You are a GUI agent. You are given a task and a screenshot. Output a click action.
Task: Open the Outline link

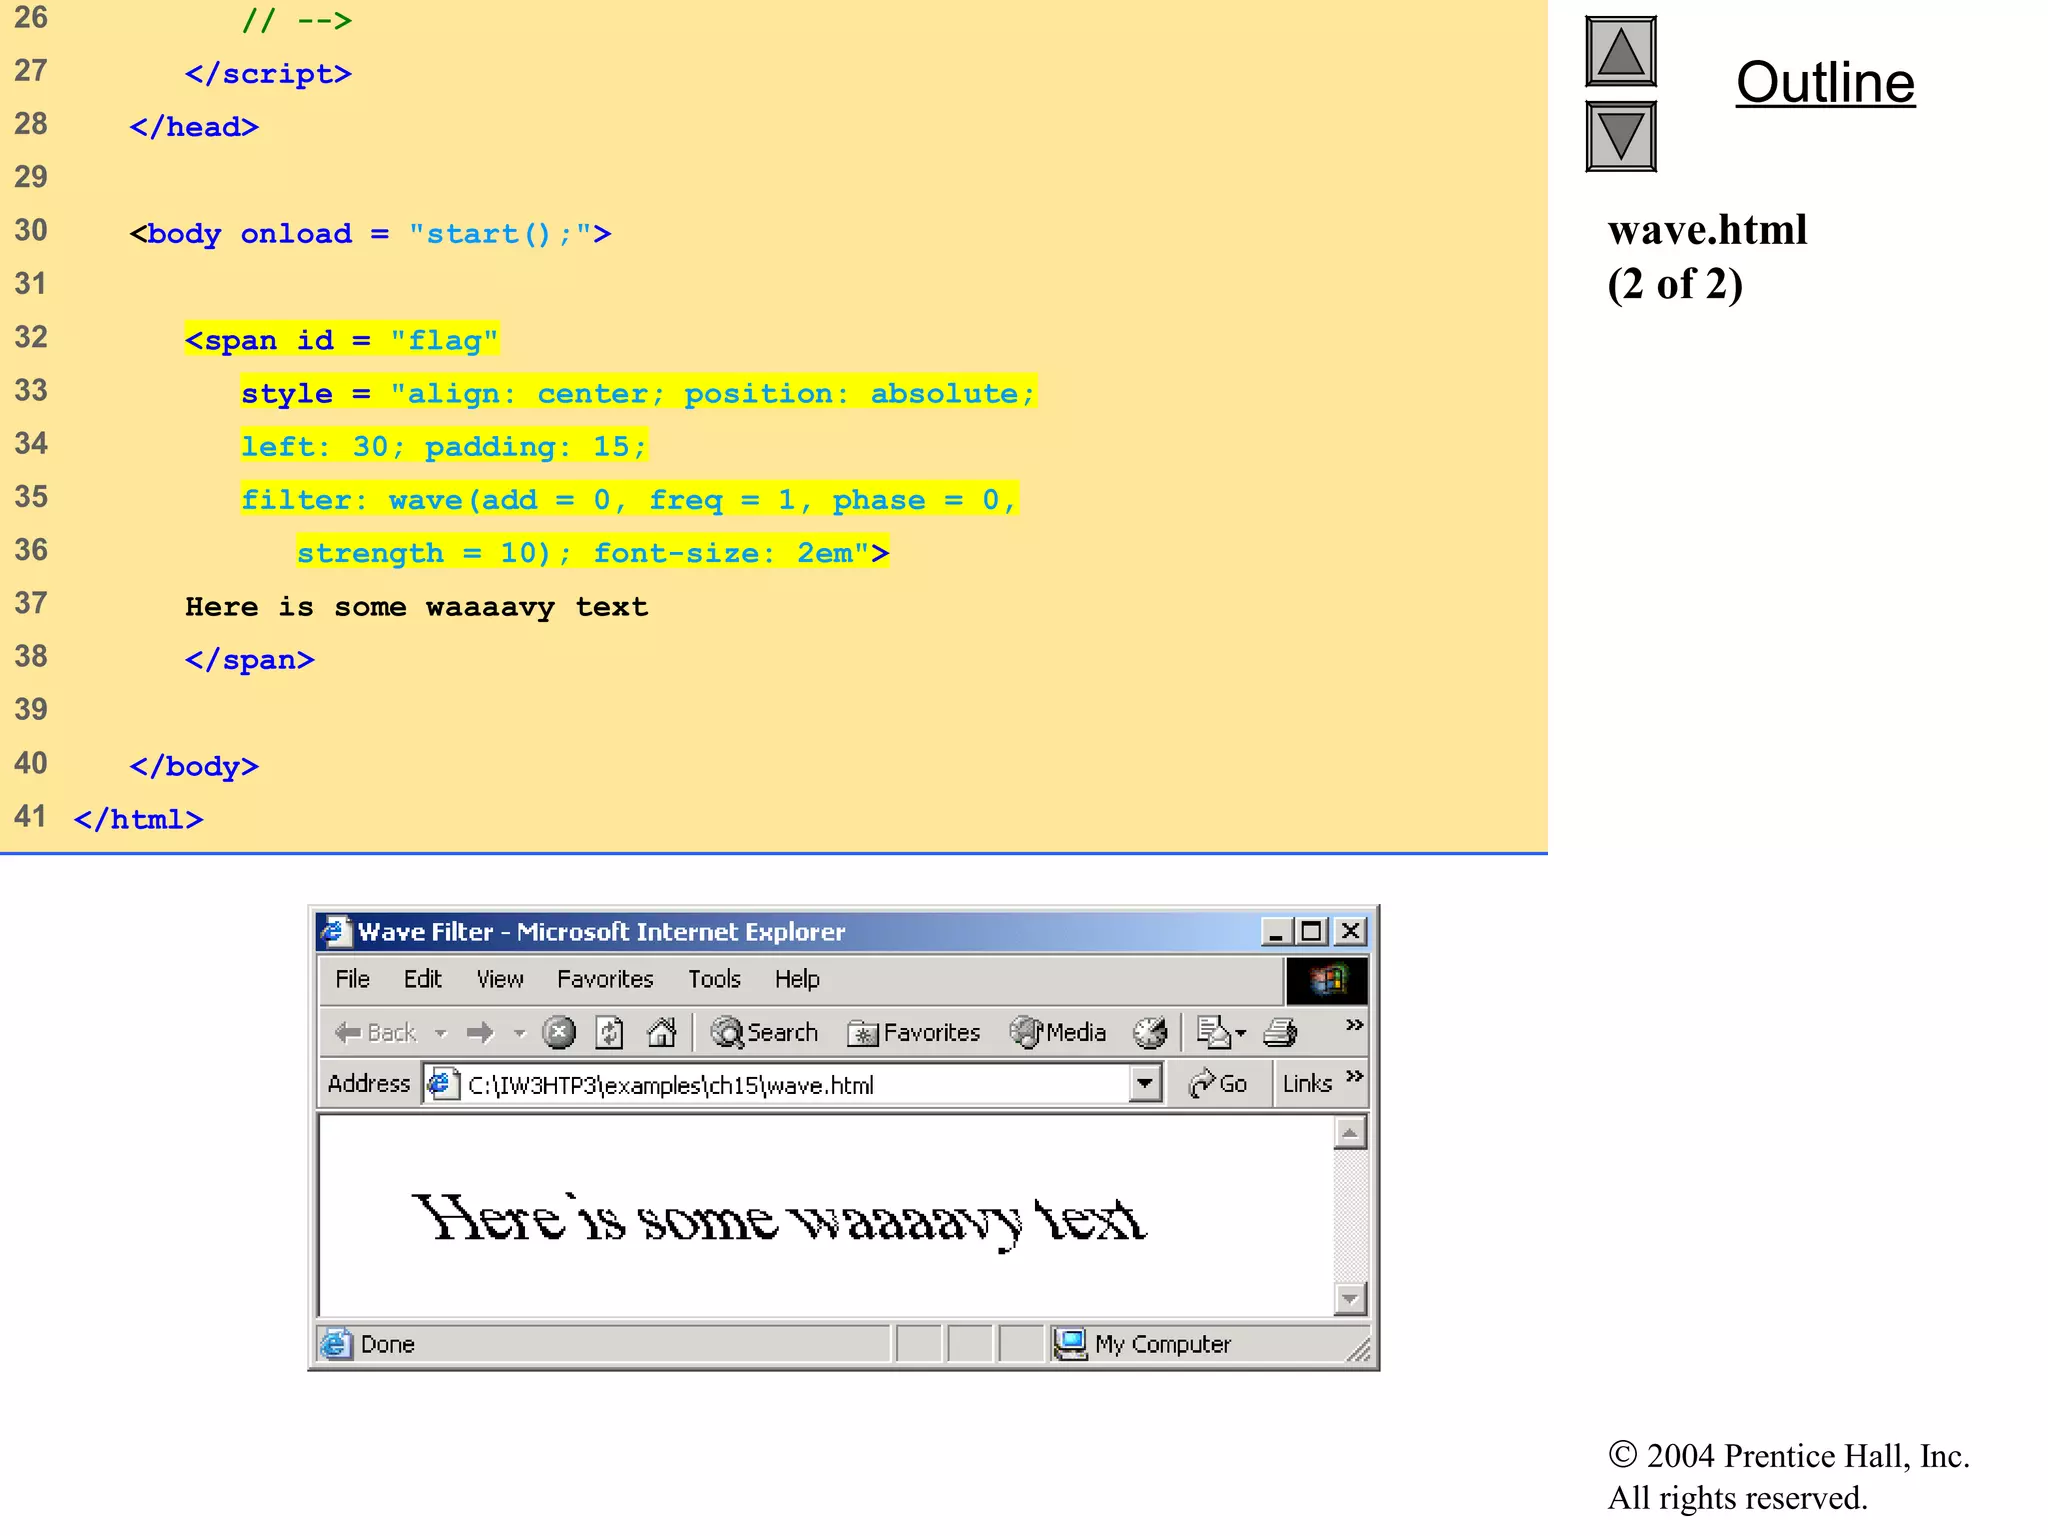(x=1825, y=82)
